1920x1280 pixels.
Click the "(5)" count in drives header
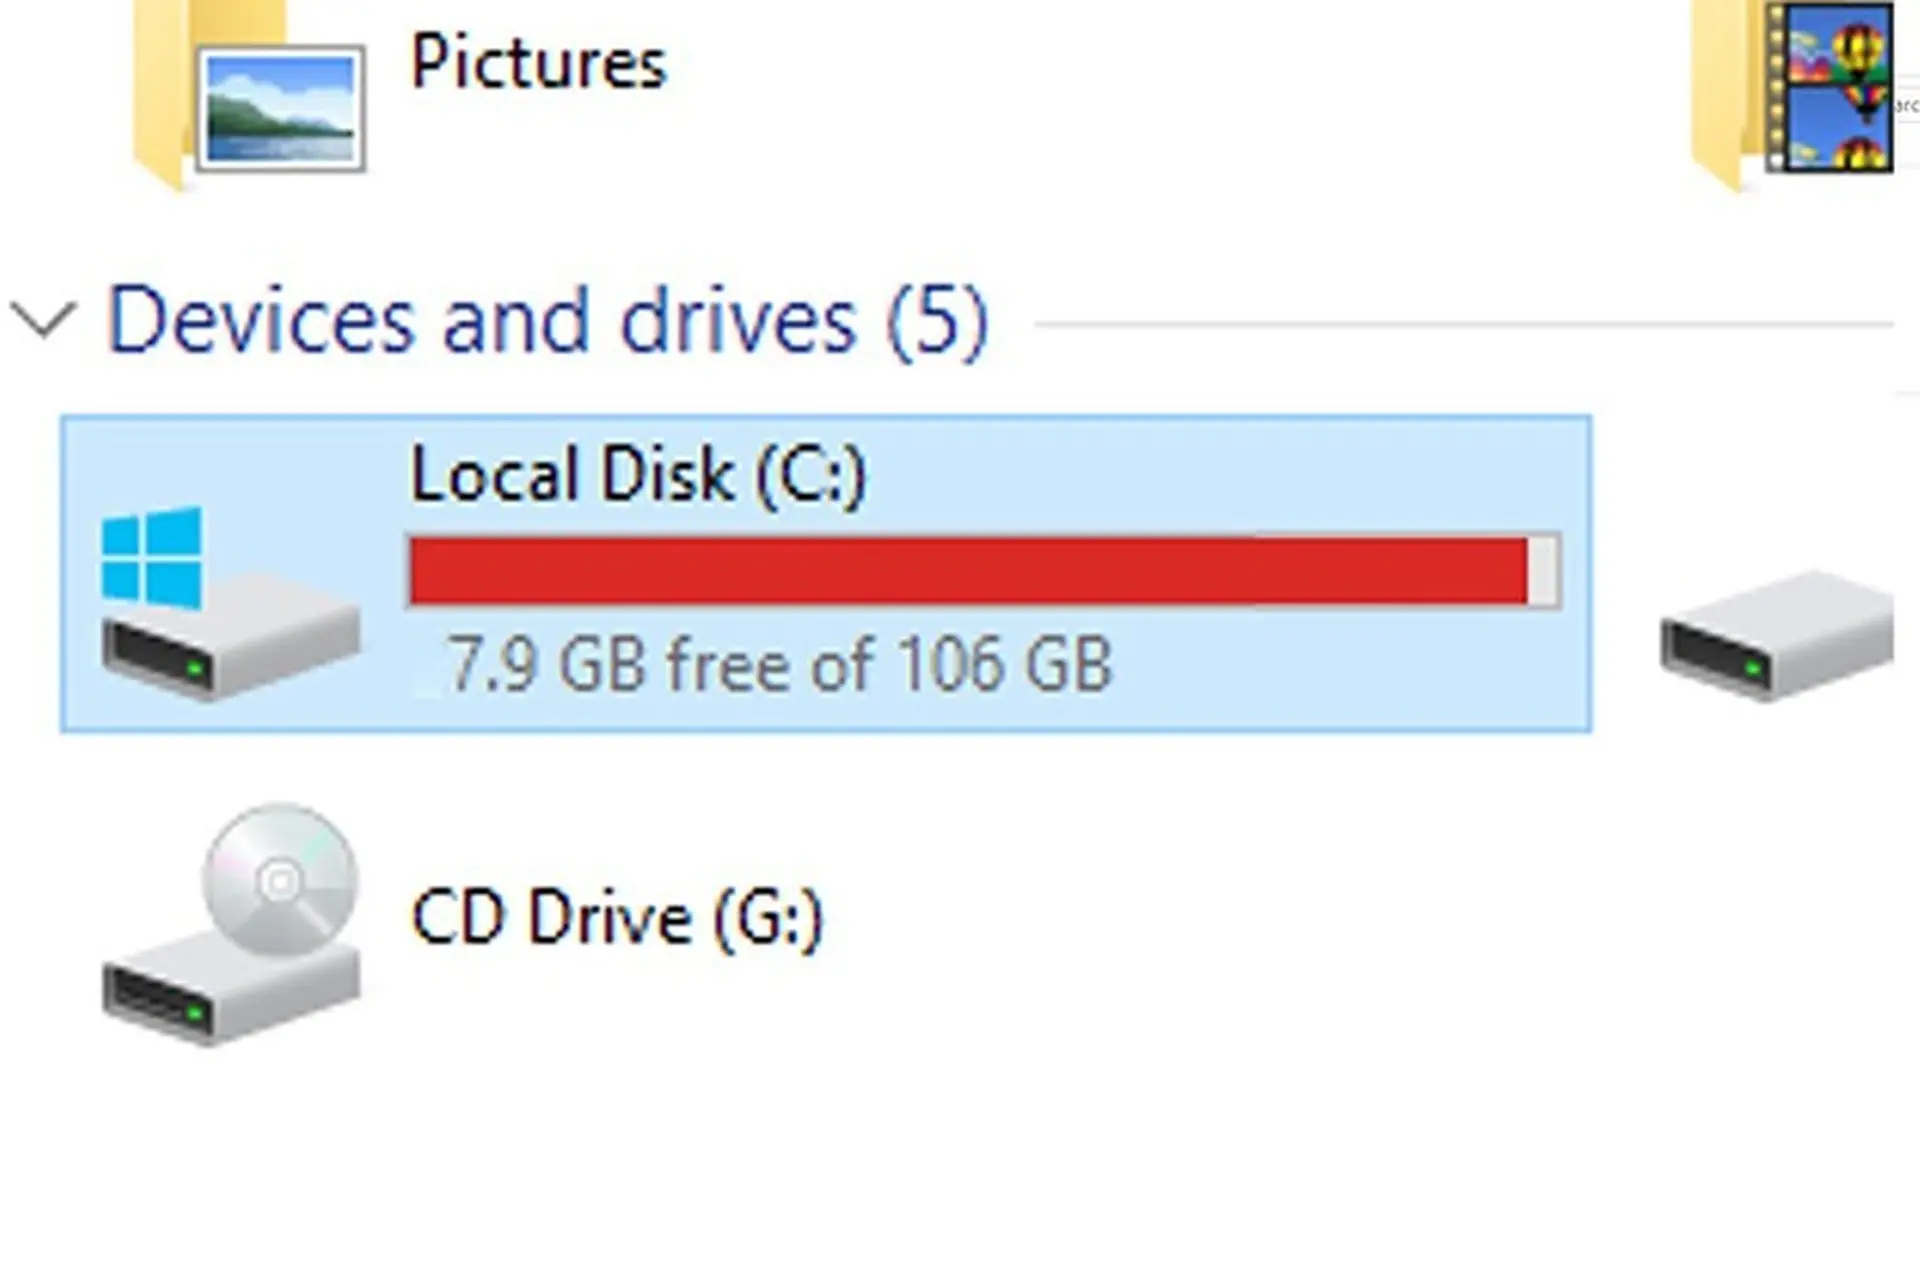pyautogui.click(x=937, y=321)
